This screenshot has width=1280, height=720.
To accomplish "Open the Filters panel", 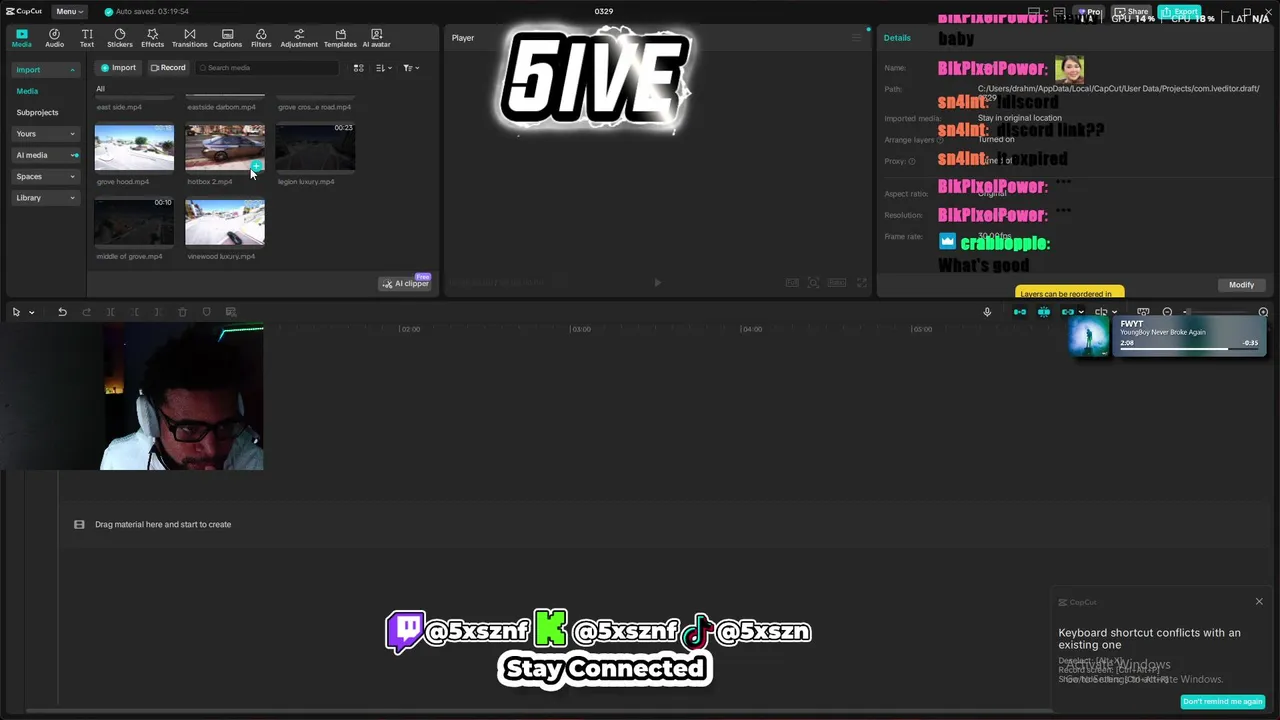I will [x=261, y=38].
